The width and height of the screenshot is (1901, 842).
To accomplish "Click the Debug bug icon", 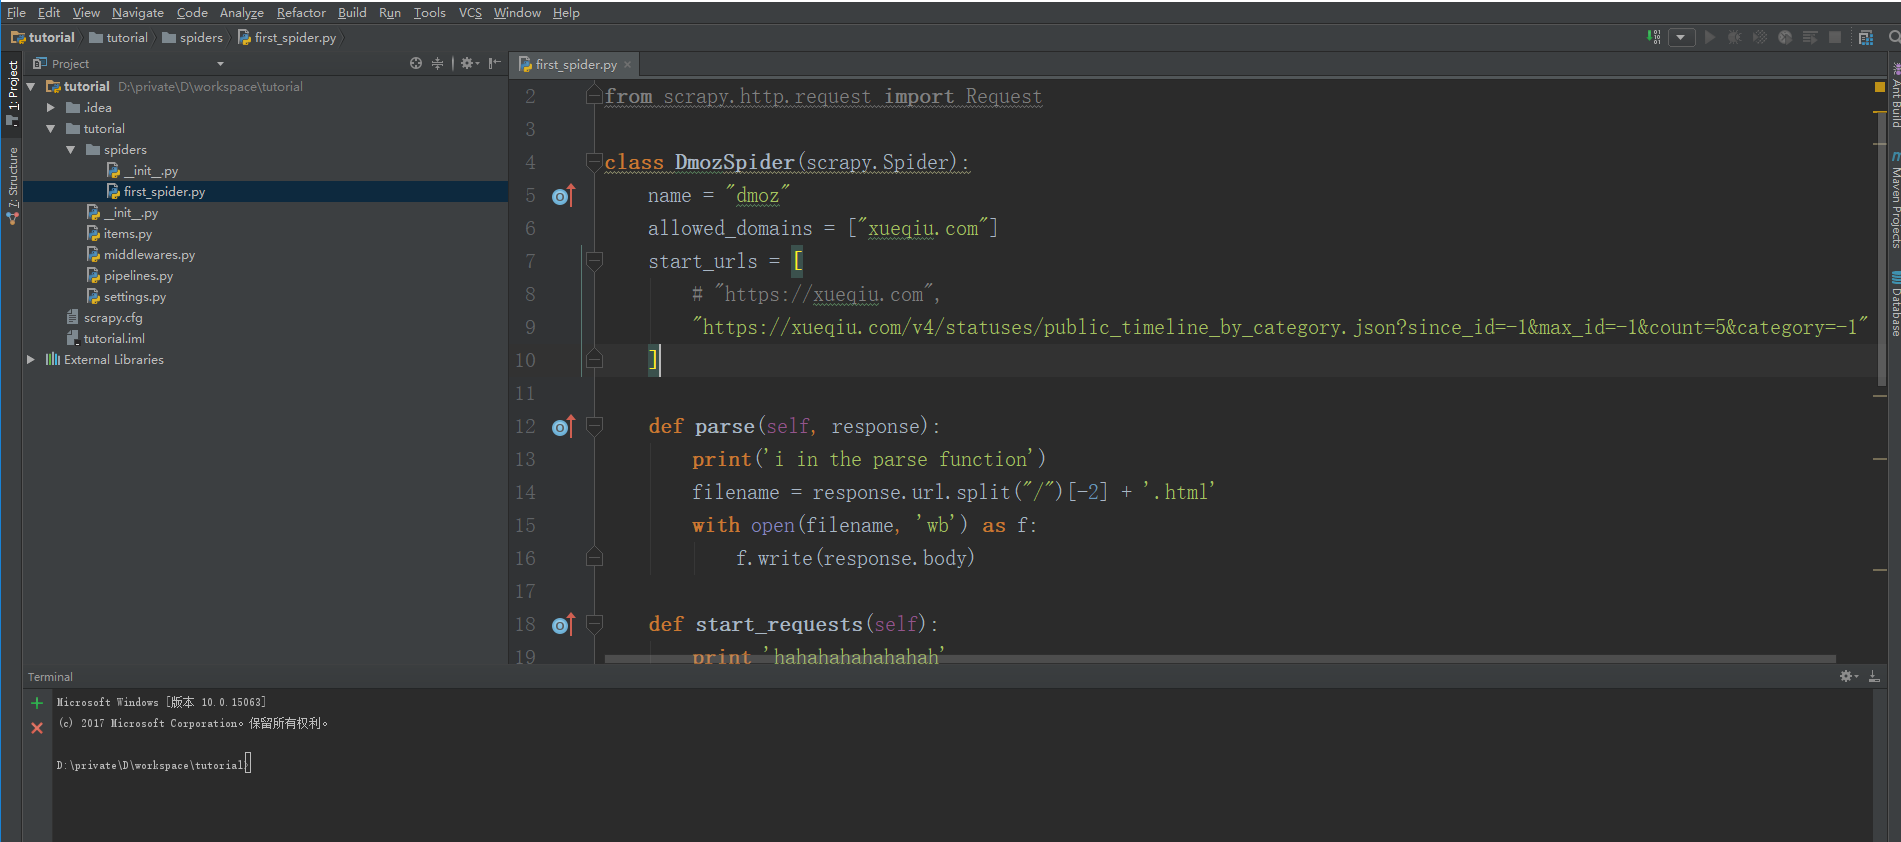I will 1734,37.
